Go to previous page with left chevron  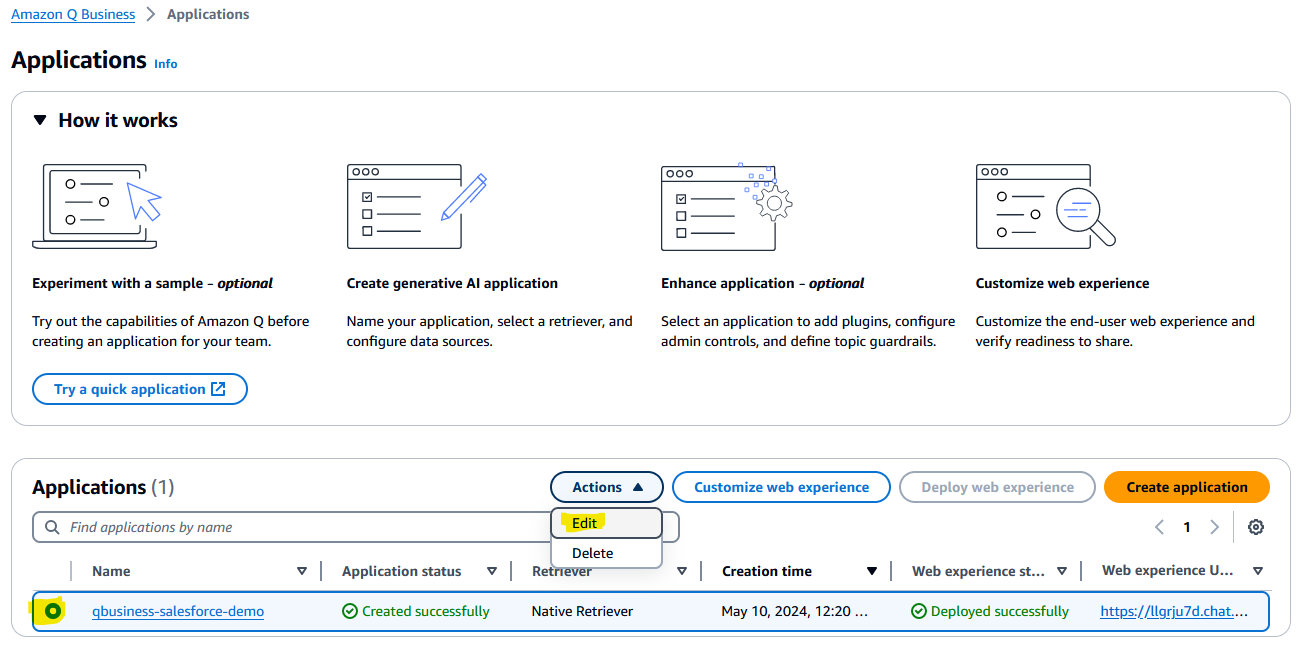click(1159, 527)
